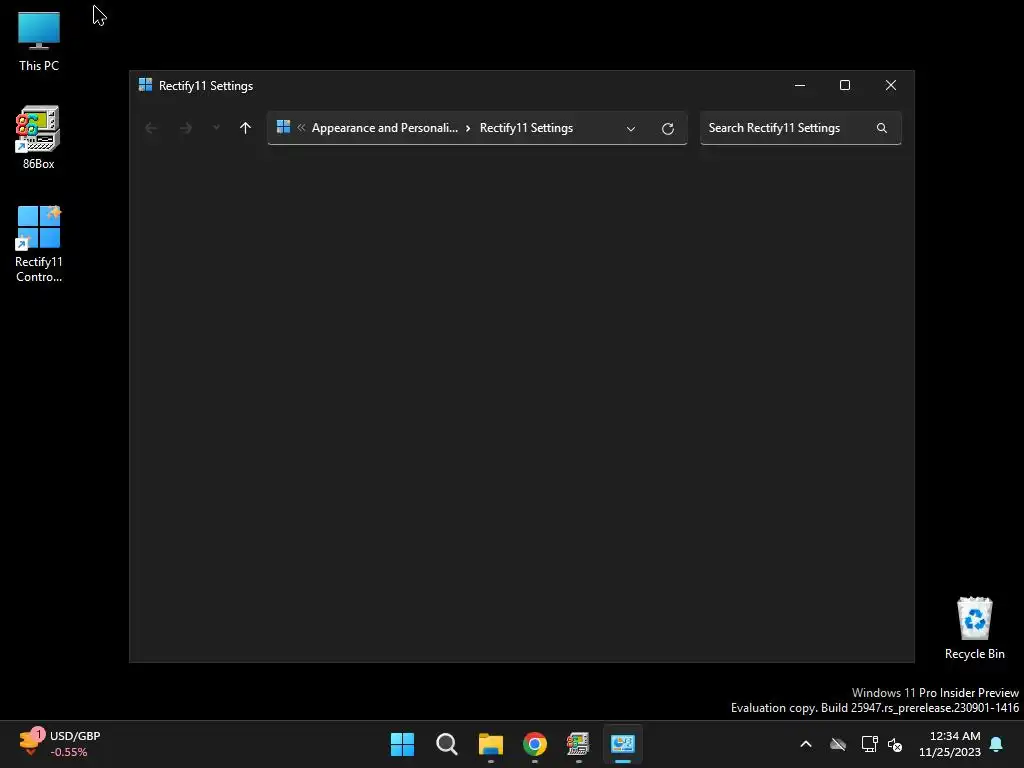Open Appearance and Personalization breadcrumb
Image resolution: width=1024 pixels, height=768 pixels.
coord(385,128)
